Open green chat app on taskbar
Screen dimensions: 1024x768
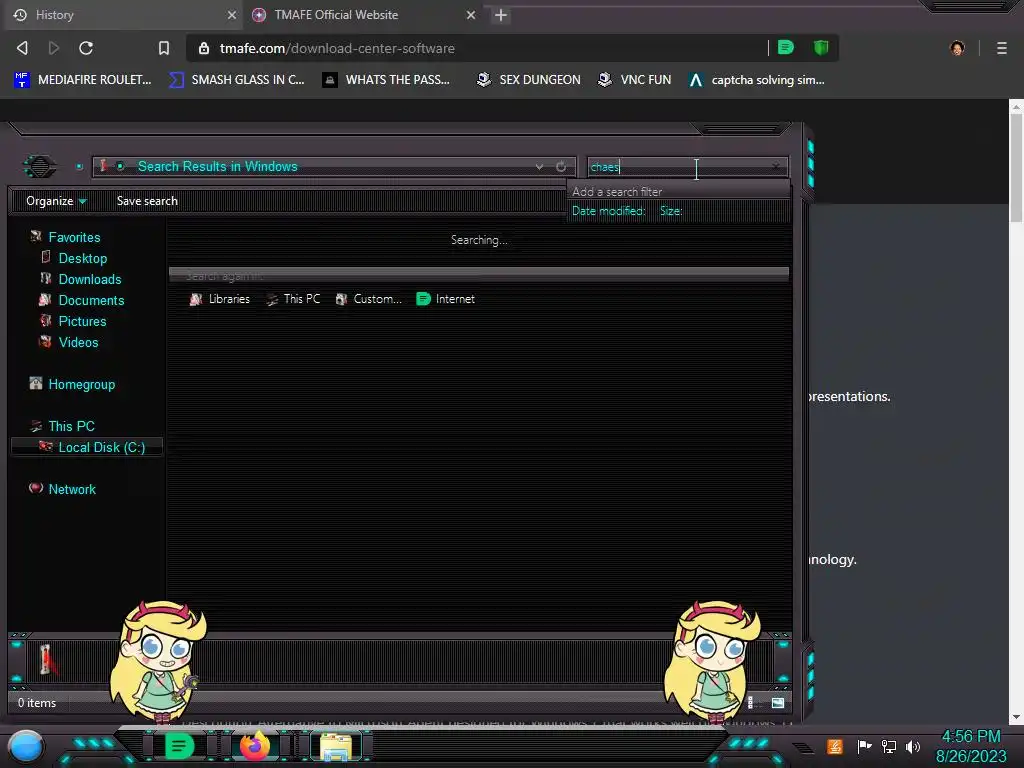[178, 745]
